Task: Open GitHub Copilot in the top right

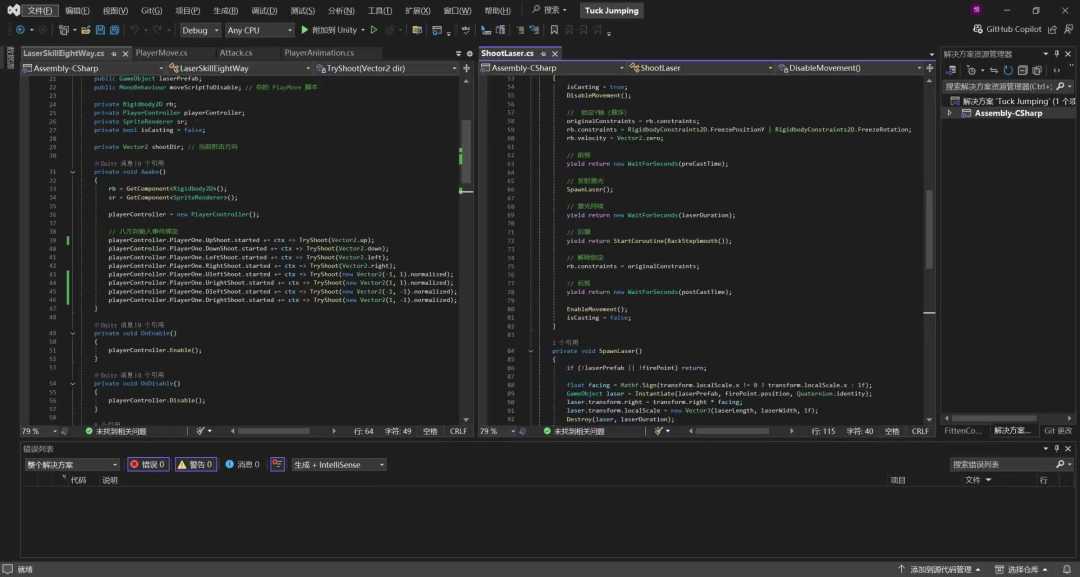Action: click(x=1007, y=30)
